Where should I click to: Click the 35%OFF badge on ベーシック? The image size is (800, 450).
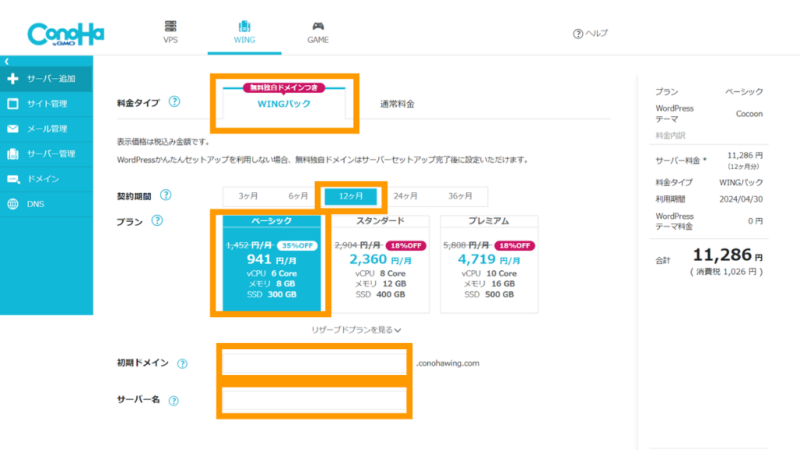[297, 245]
